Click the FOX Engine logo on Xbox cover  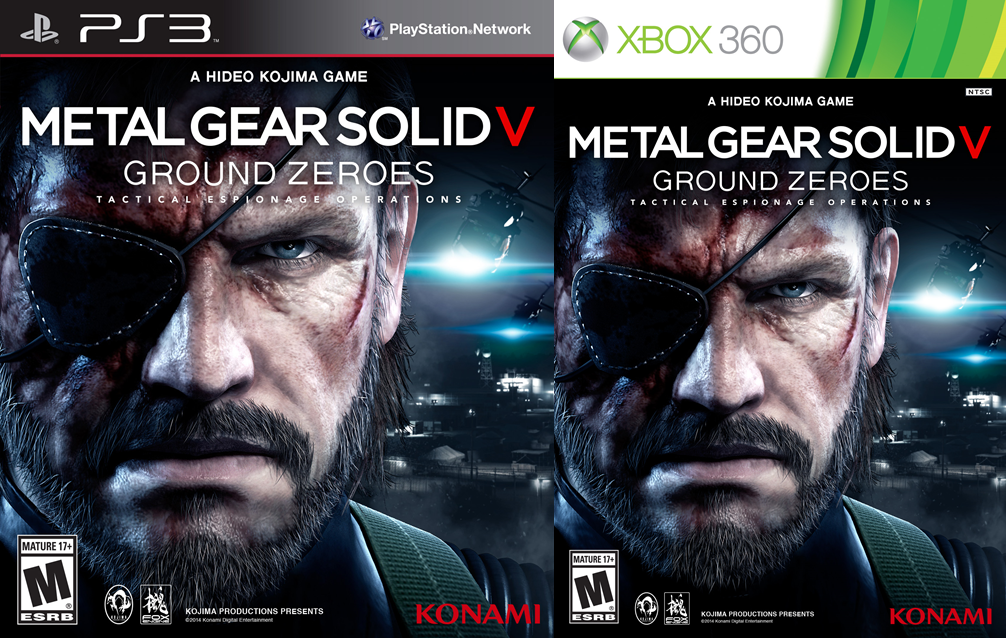pyautogui.click(x=677, y=608)
